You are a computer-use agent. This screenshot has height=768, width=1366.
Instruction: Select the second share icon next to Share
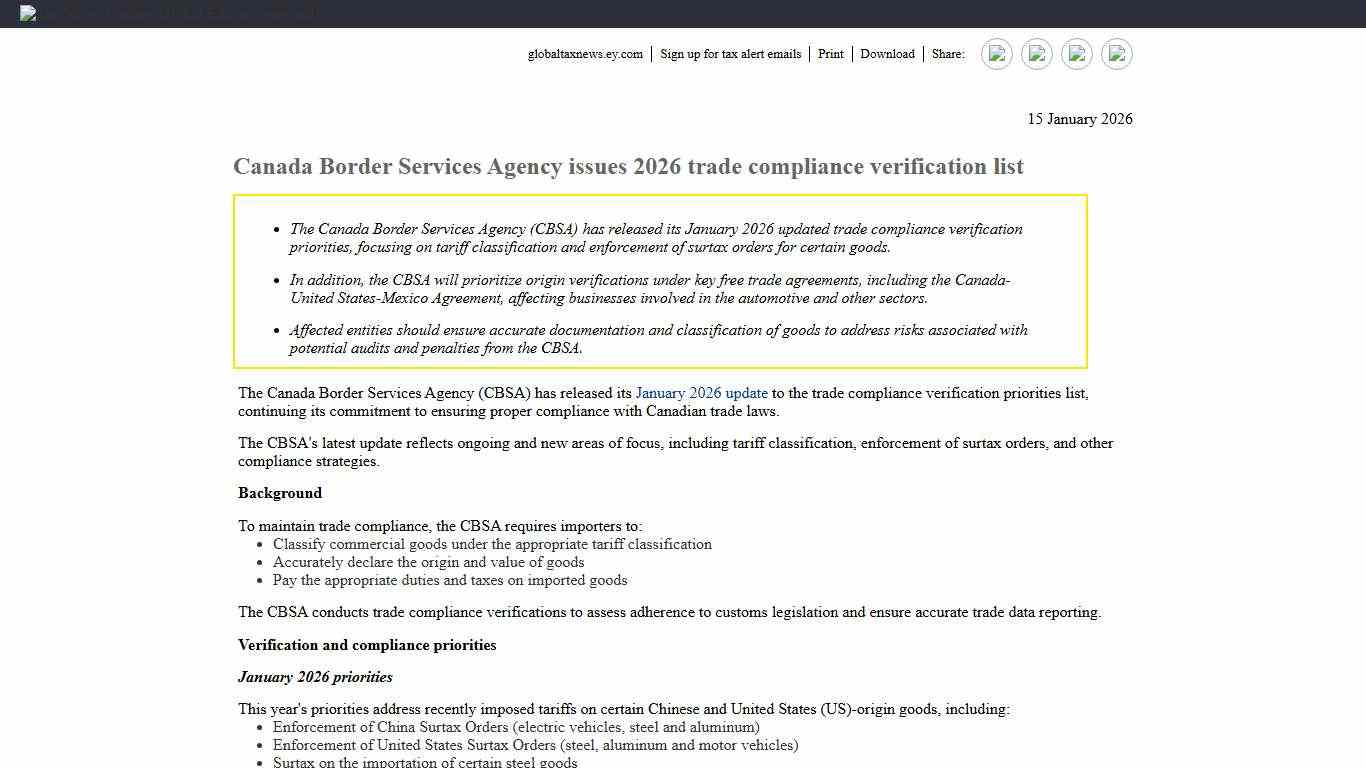(1036, 54)
